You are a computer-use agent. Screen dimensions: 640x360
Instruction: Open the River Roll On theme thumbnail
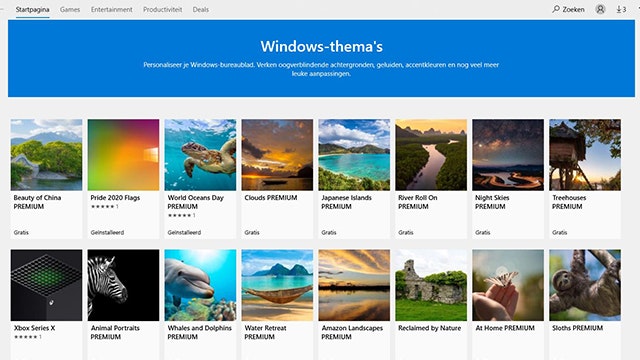point(431,155)
